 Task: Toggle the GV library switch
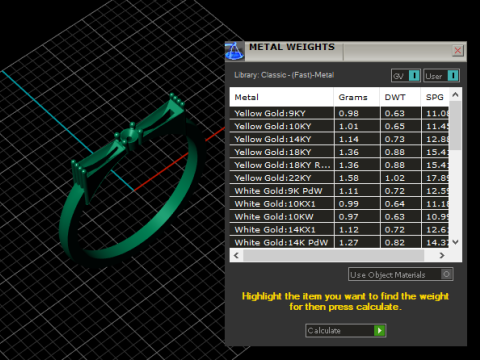click(x=406, y=76)
